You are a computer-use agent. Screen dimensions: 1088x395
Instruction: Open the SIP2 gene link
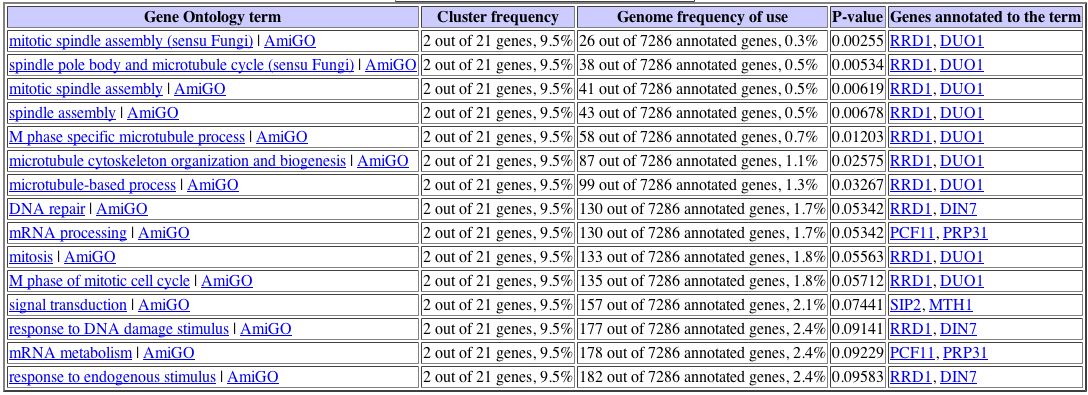903,305
